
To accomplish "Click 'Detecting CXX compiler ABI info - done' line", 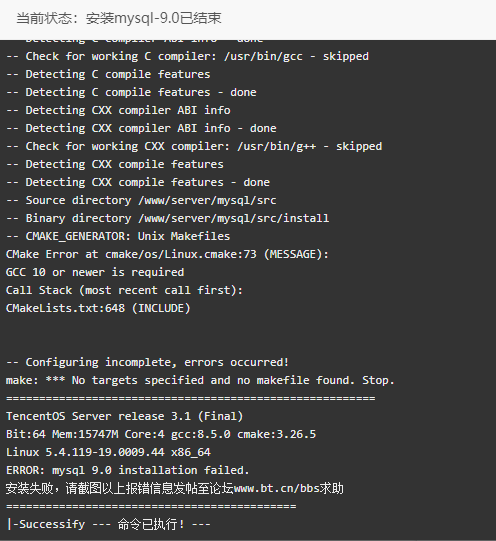I will (141, 128).
